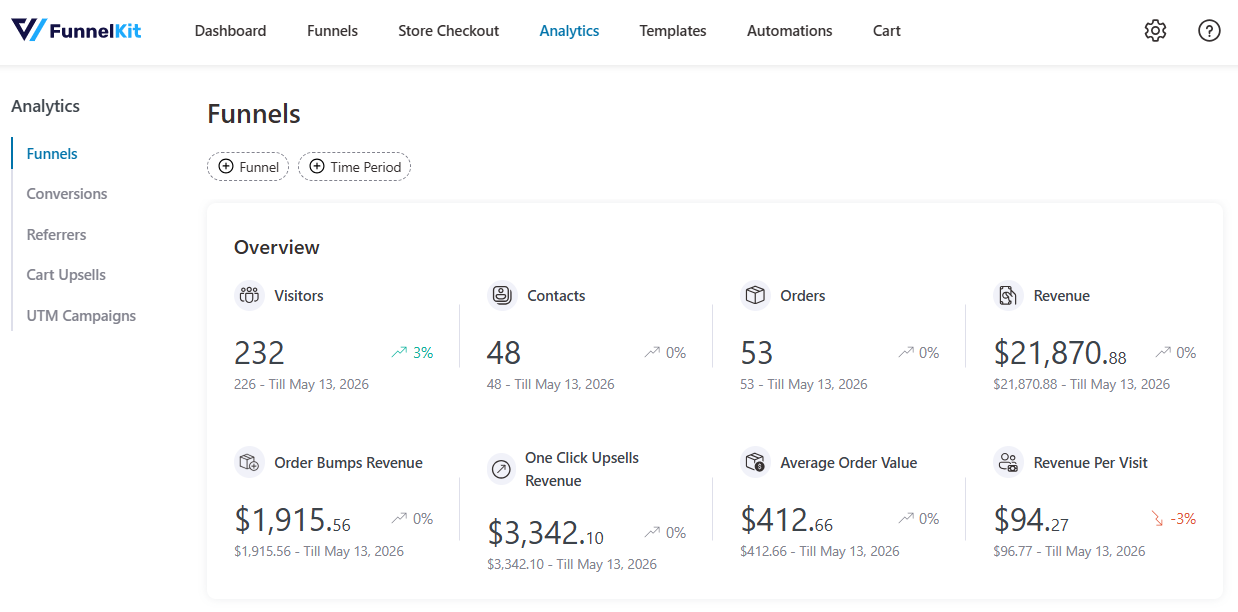Click the Order Bumps Revenue label
The image size is (1238, 612).
click(x=348, y=463)
